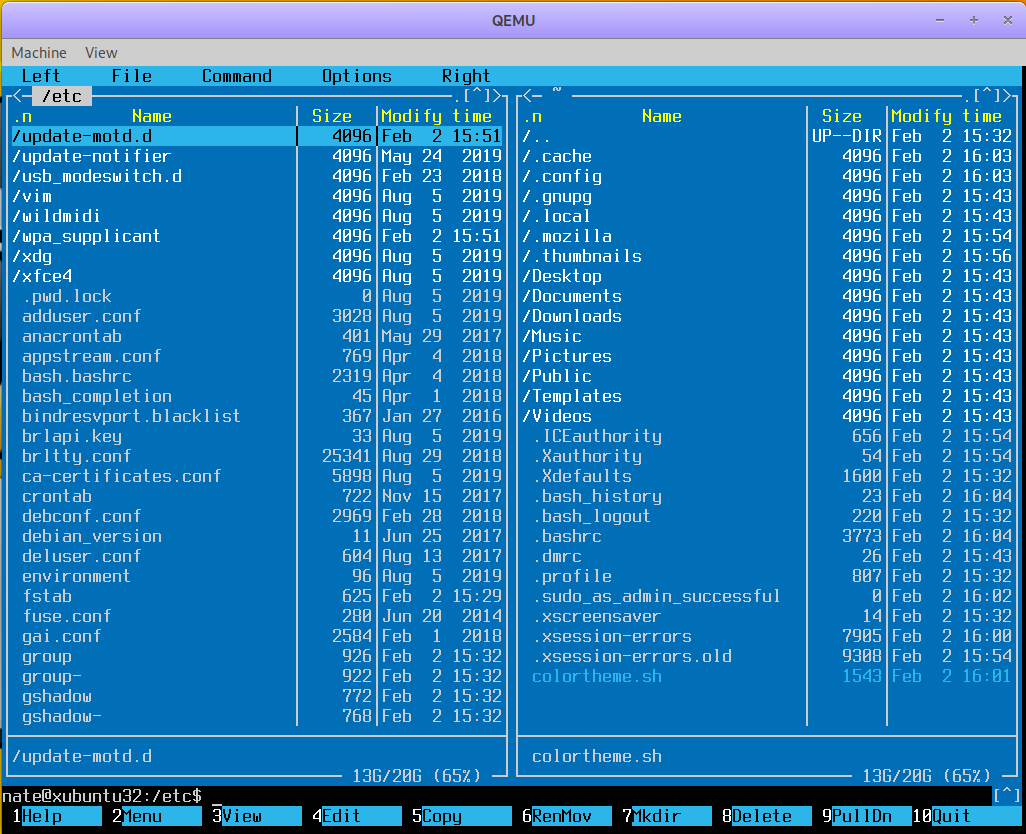The width and height of the screenshot is (1026, 834).
Task: Open the Right panel menu
Action: click(x=466, y=76)
